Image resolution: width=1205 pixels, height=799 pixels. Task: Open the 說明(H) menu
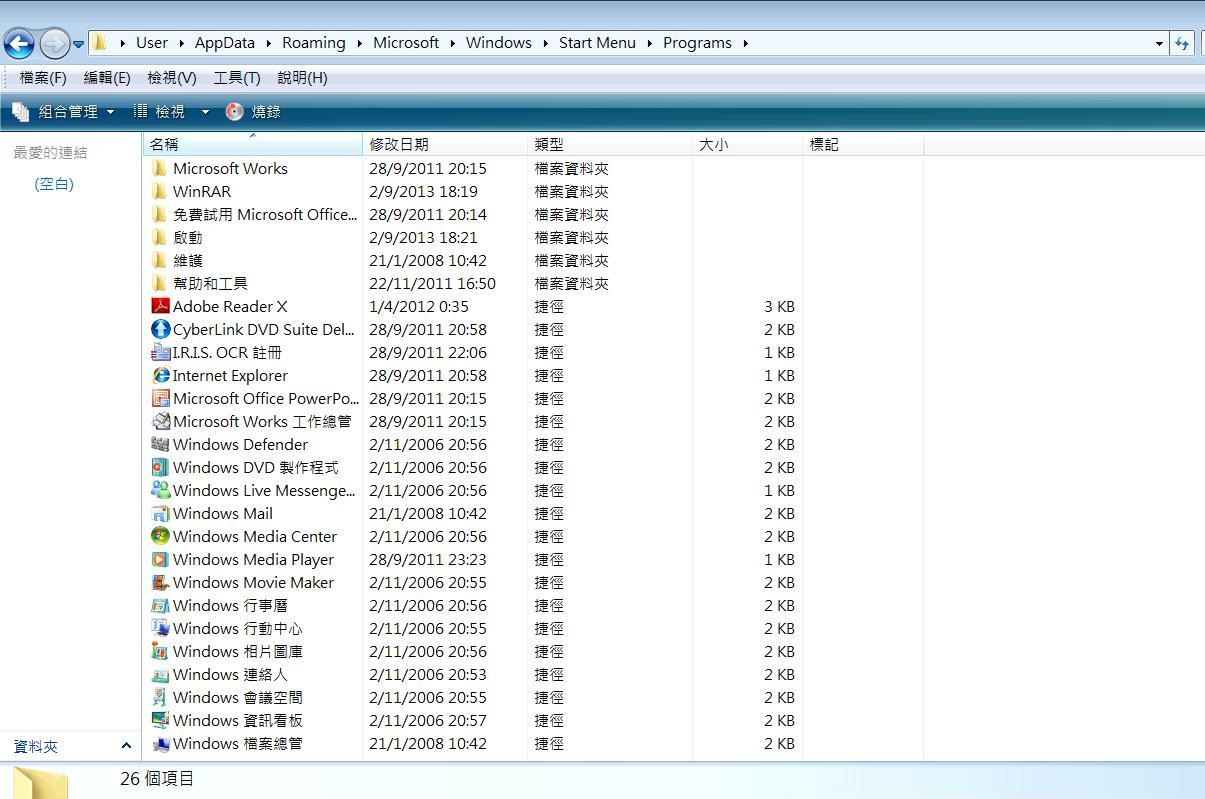302,77
